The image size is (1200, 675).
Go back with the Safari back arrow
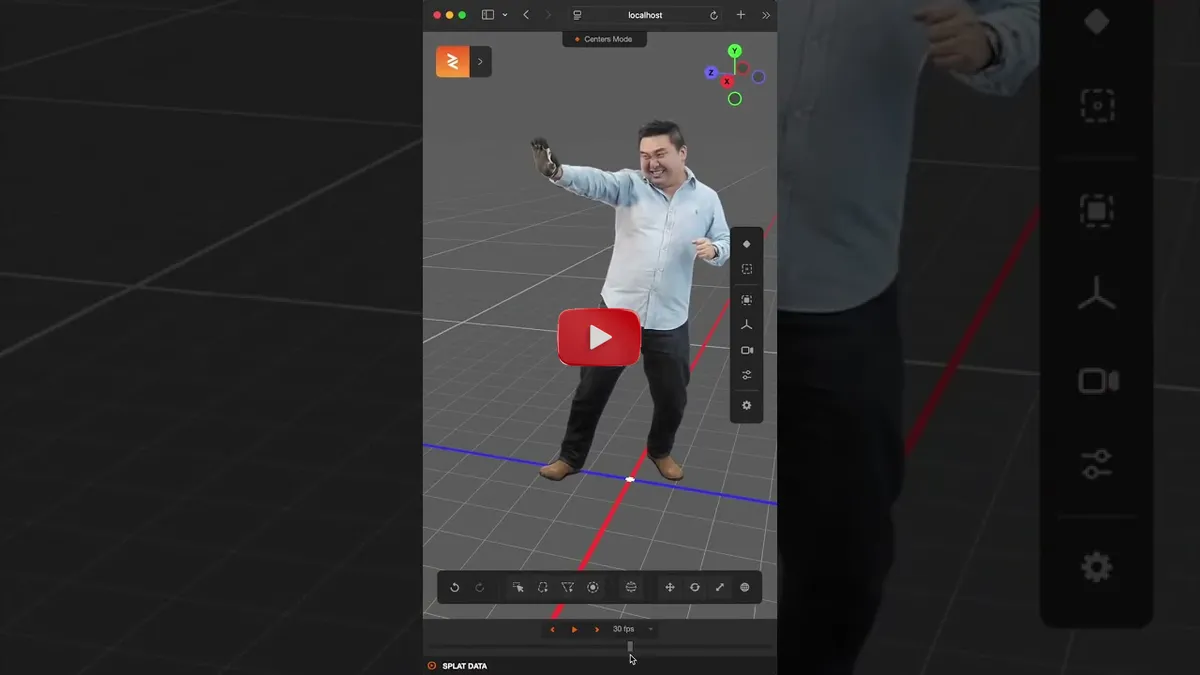526,15
